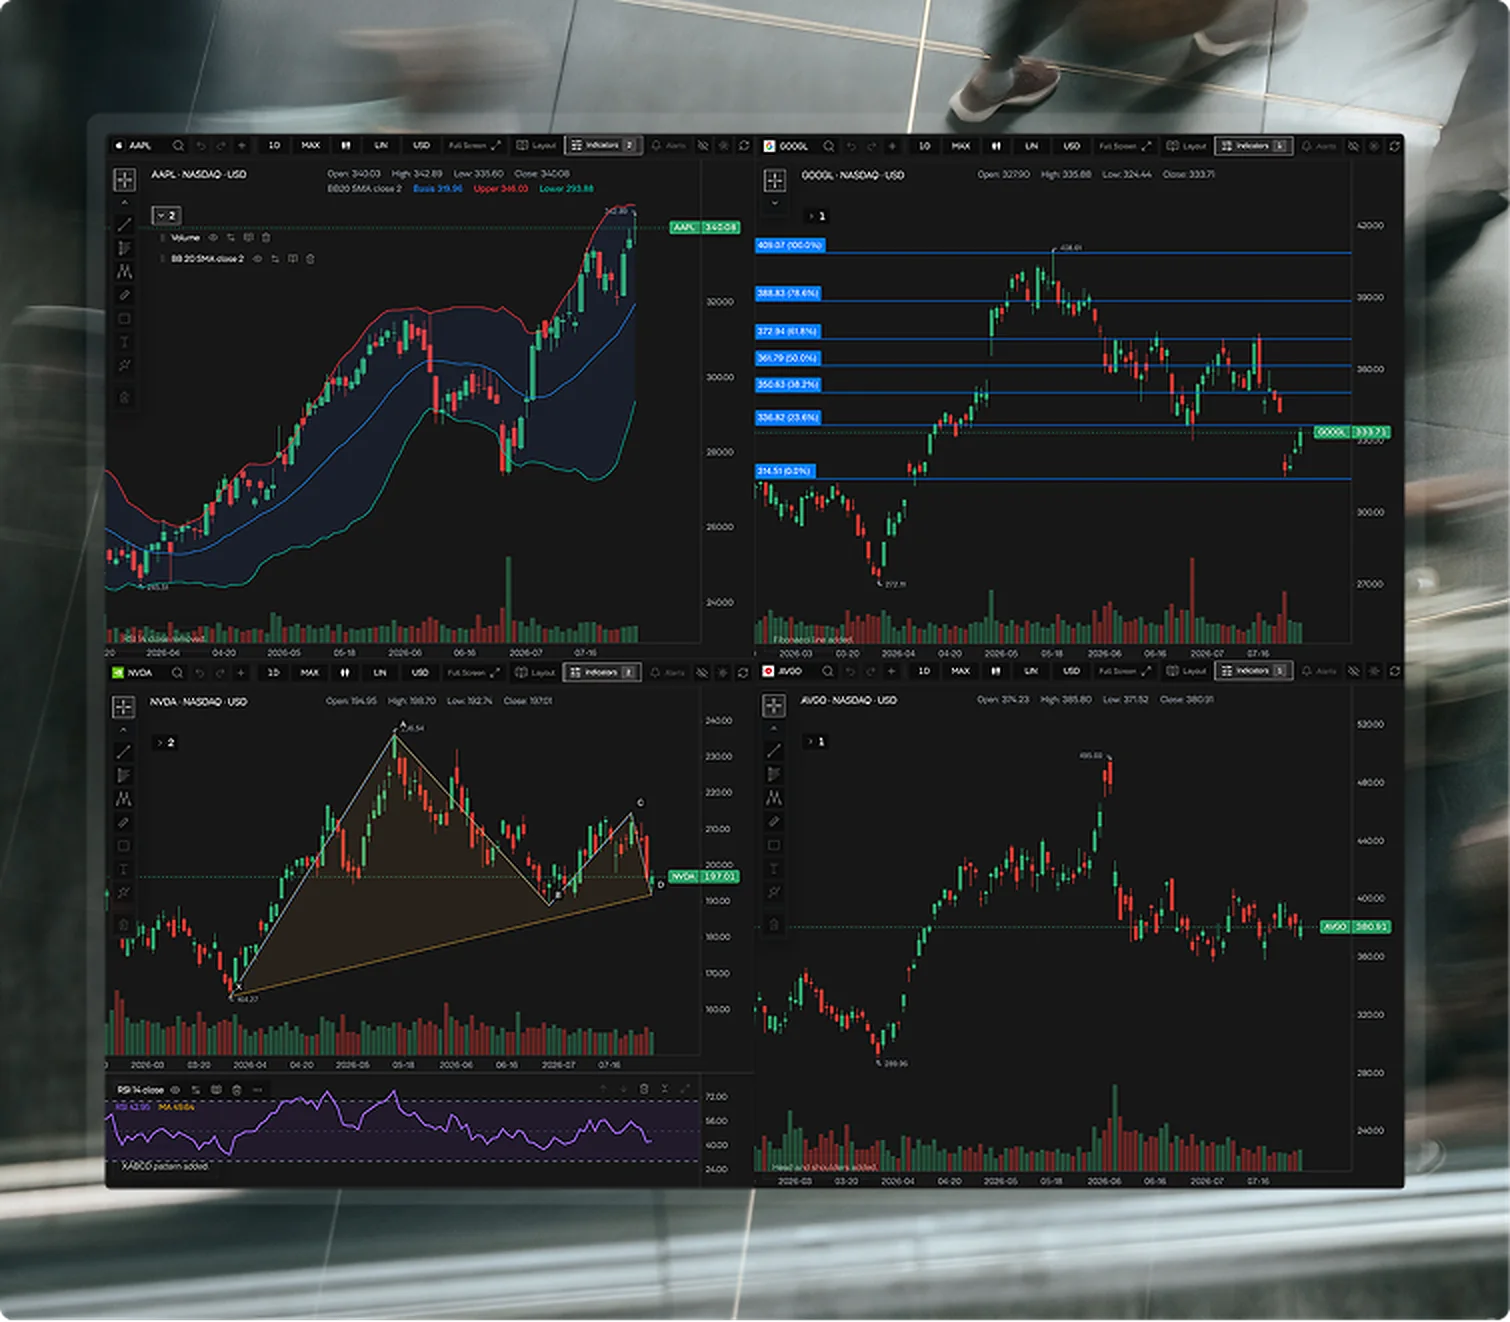Open Layout menu in GOOGL toolbar

[x=1185, y=146]
